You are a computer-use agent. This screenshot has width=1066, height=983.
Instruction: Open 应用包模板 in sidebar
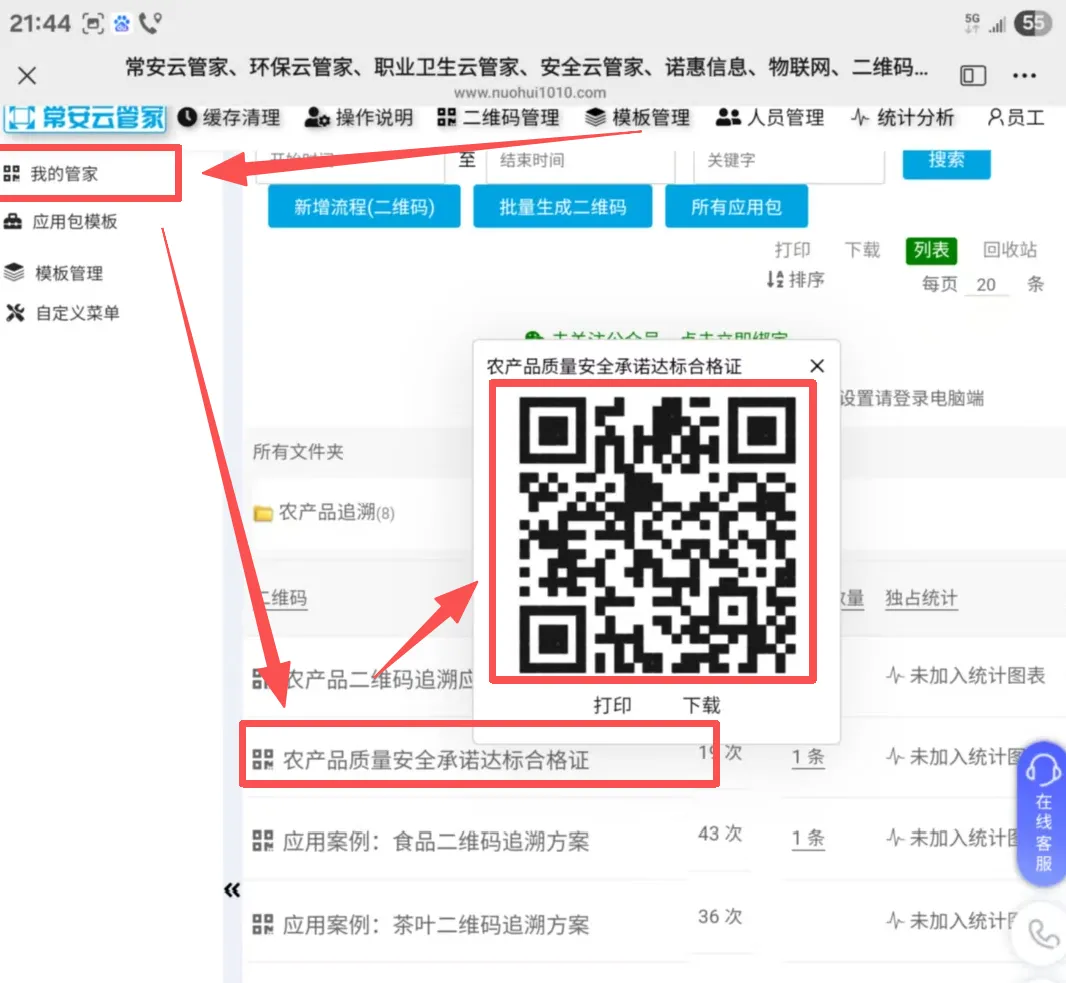point(74,222)
